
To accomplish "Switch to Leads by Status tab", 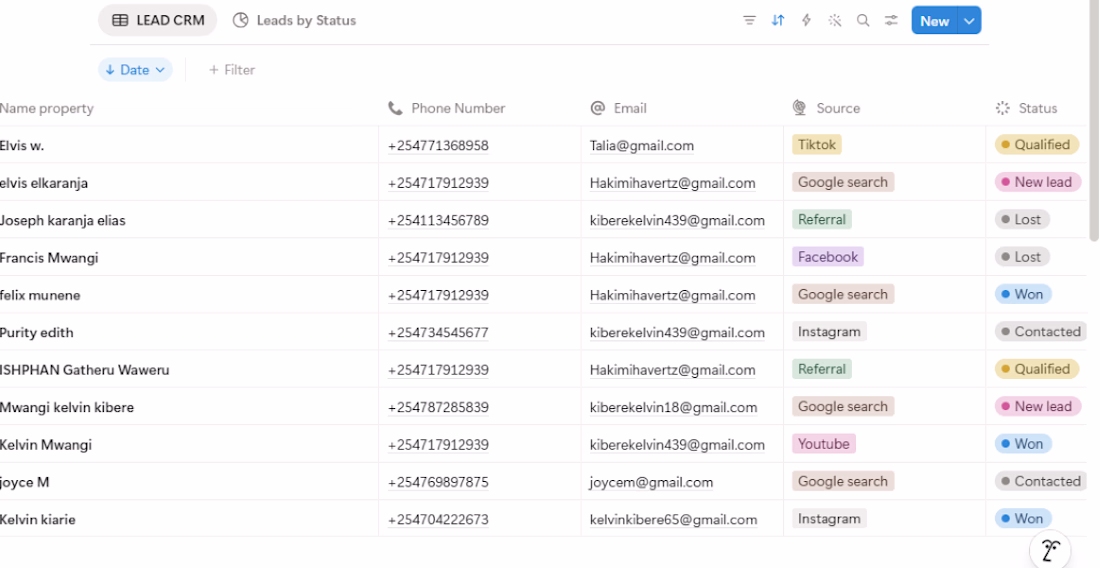I will [x=295, y=20].
